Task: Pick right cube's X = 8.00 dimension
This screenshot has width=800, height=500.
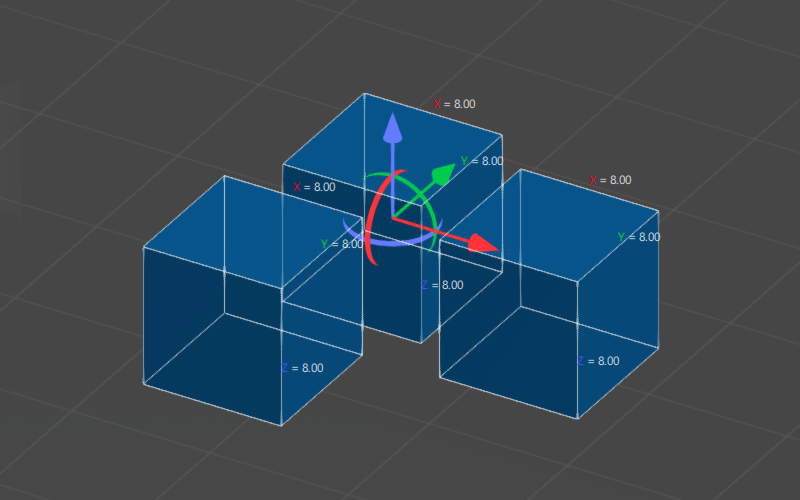Action: [x=610, y=180]
